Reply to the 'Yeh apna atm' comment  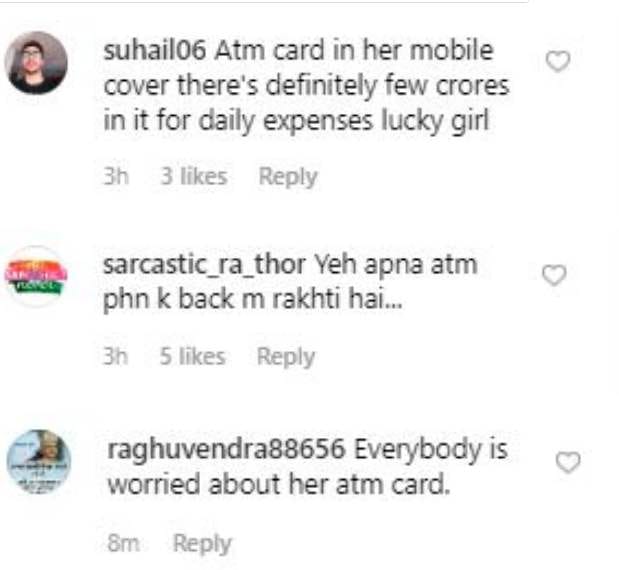pyautogui.click(x=286, y=357)
